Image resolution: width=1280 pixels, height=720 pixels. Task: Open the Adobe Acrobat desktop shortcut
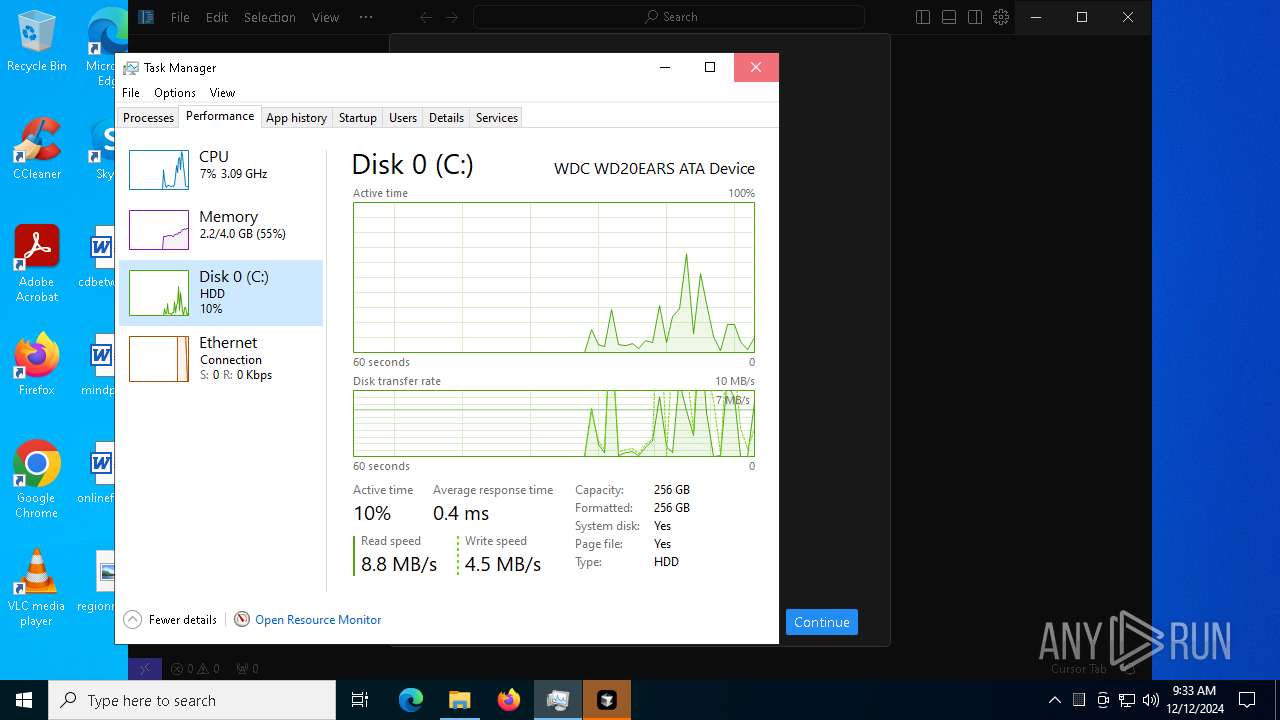37,263
